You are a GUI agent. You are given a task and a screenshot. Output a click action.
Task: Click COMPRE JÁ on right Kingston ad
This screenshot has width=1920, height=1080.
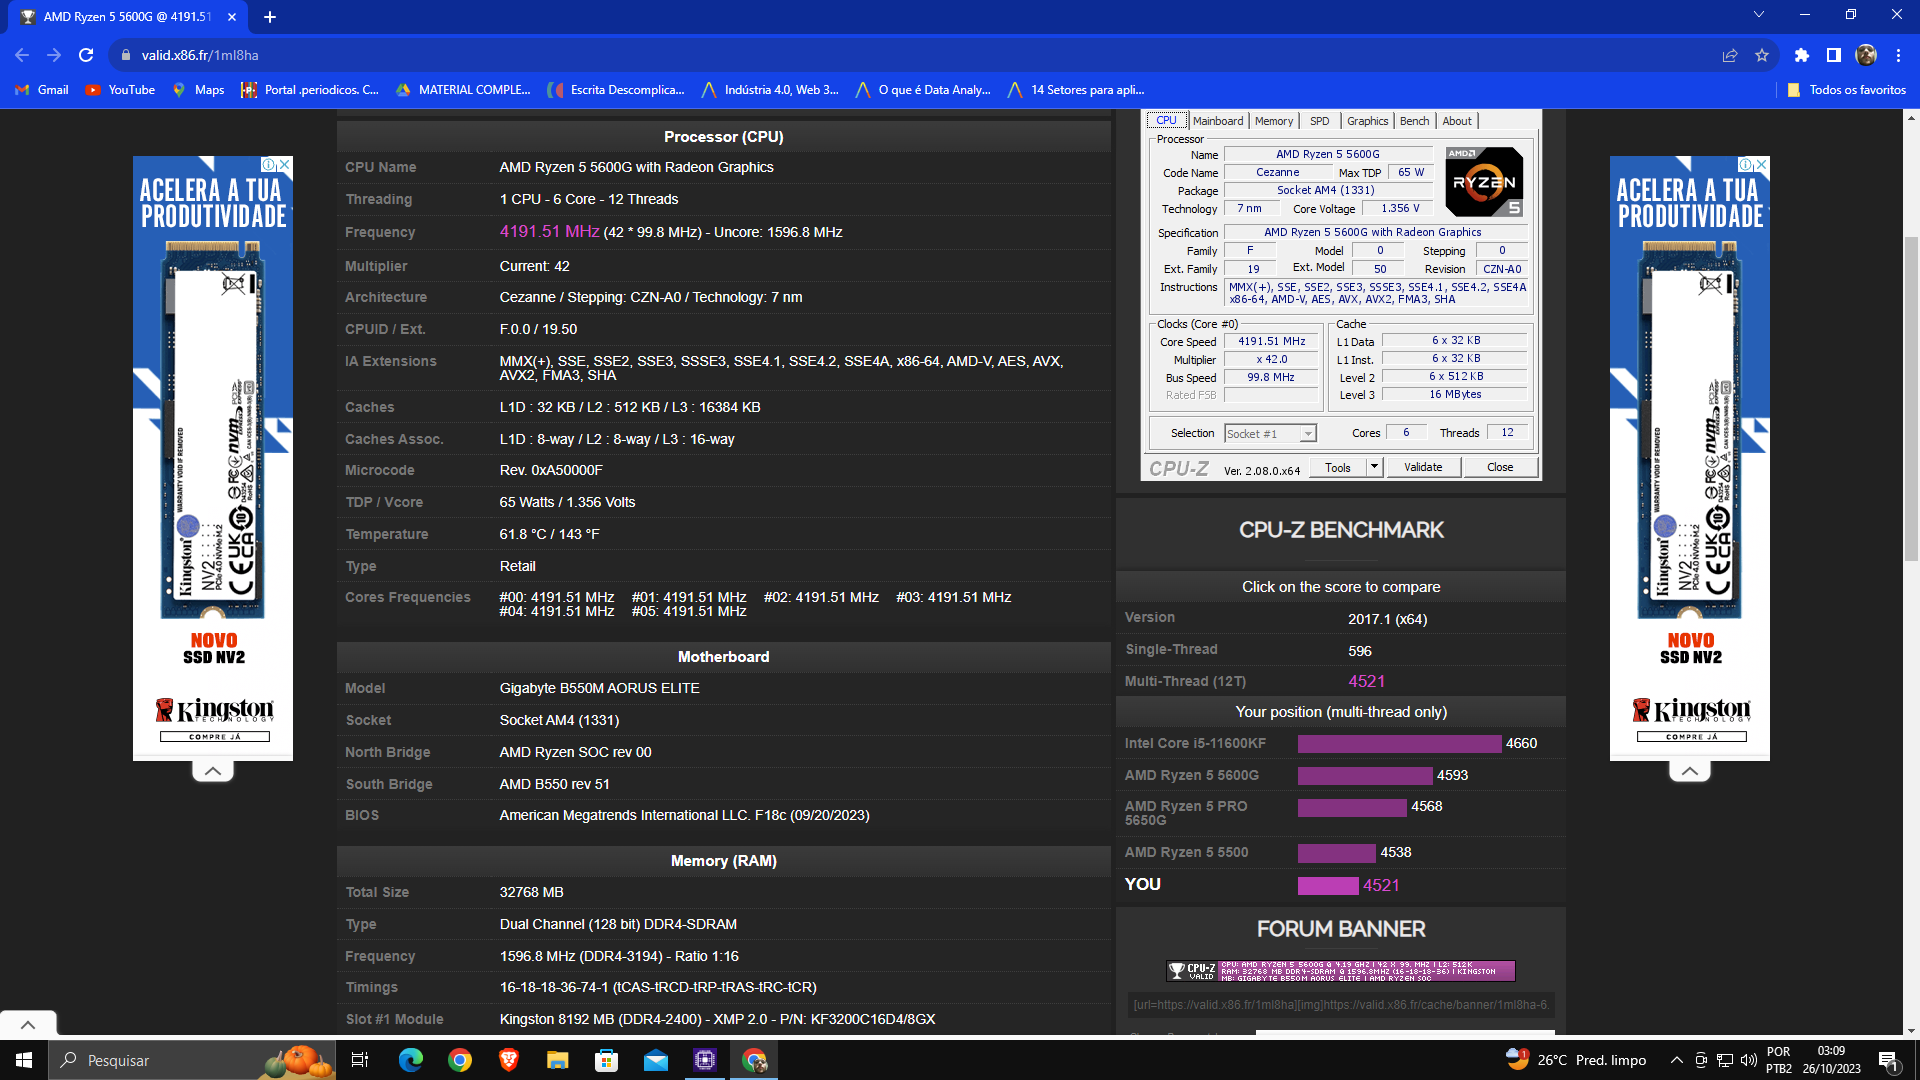click(1692, 737)
